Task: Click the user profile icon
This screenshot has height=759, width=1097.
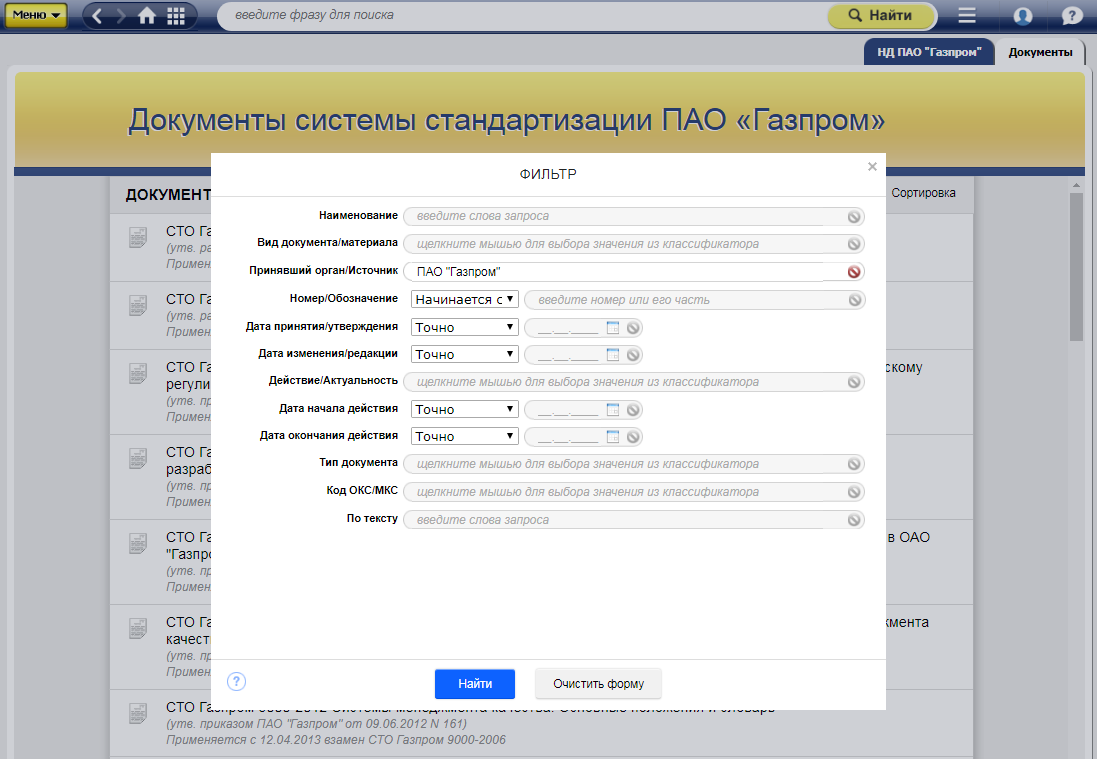Action: [1022, 16]
